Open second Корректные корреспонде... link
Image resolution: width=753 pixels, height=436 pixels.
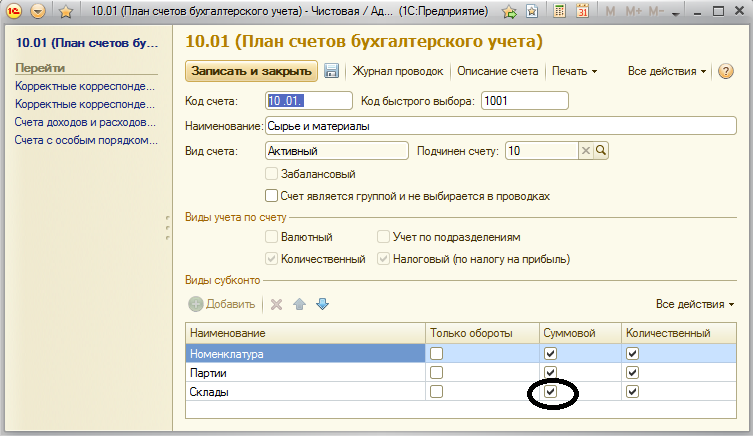coord(85,104)
